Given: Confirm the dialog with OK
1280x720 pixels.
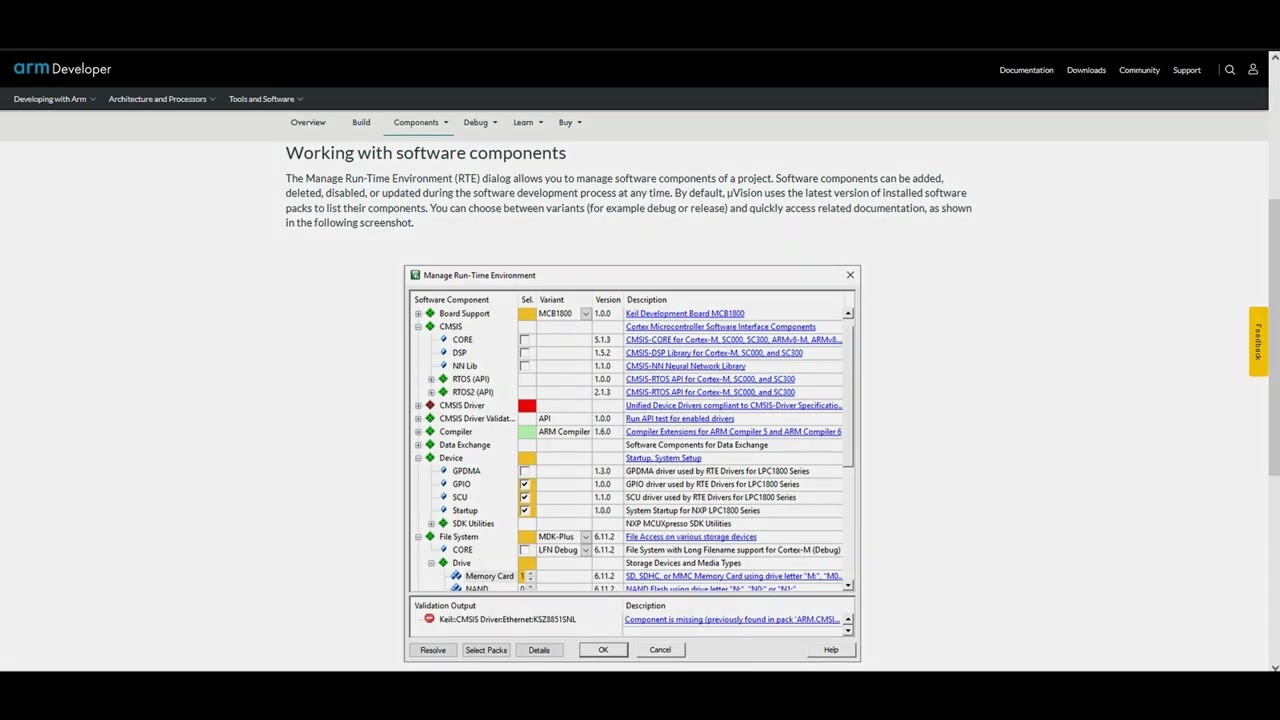Looking at the screenshot, I should click(603, 650).
